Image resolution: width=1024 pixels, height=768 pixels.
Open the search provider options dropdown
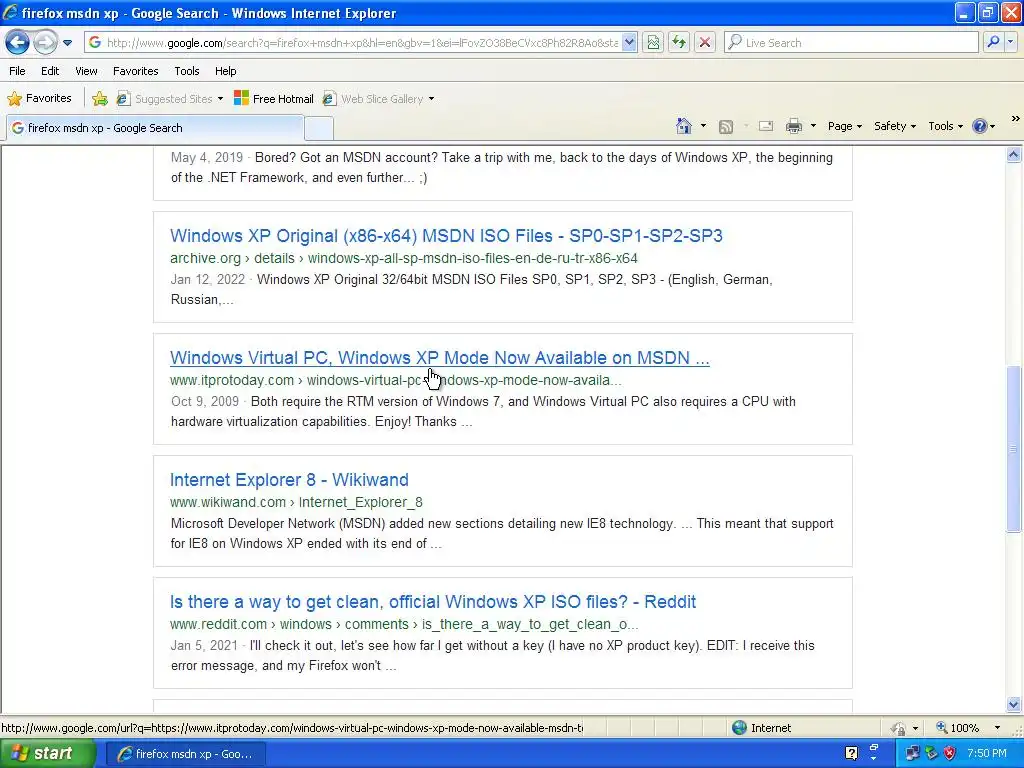pos(1011,42)
